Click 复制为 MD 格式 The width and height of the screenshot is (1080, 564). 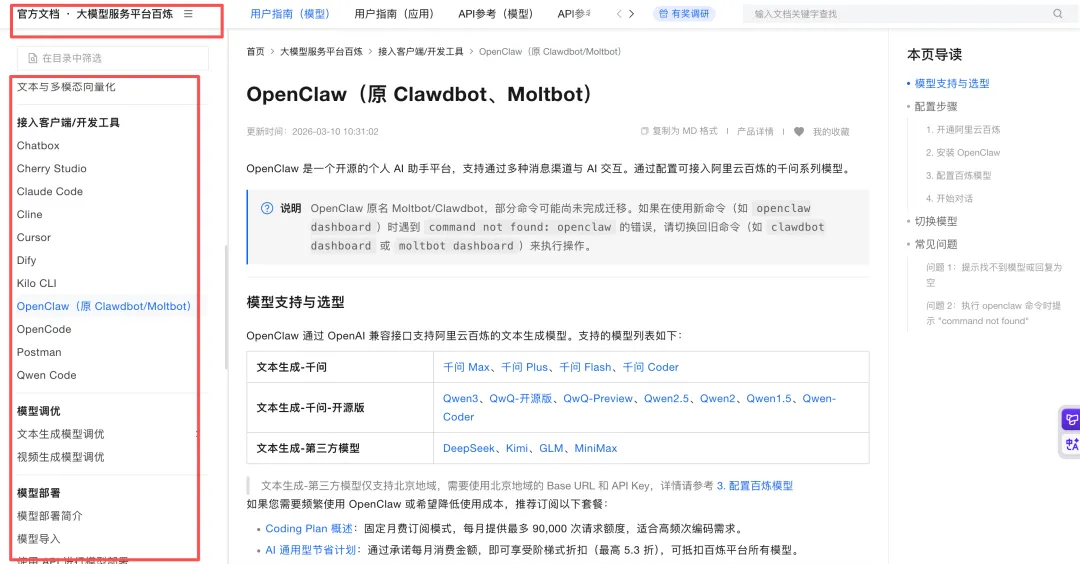click(685, 131)
